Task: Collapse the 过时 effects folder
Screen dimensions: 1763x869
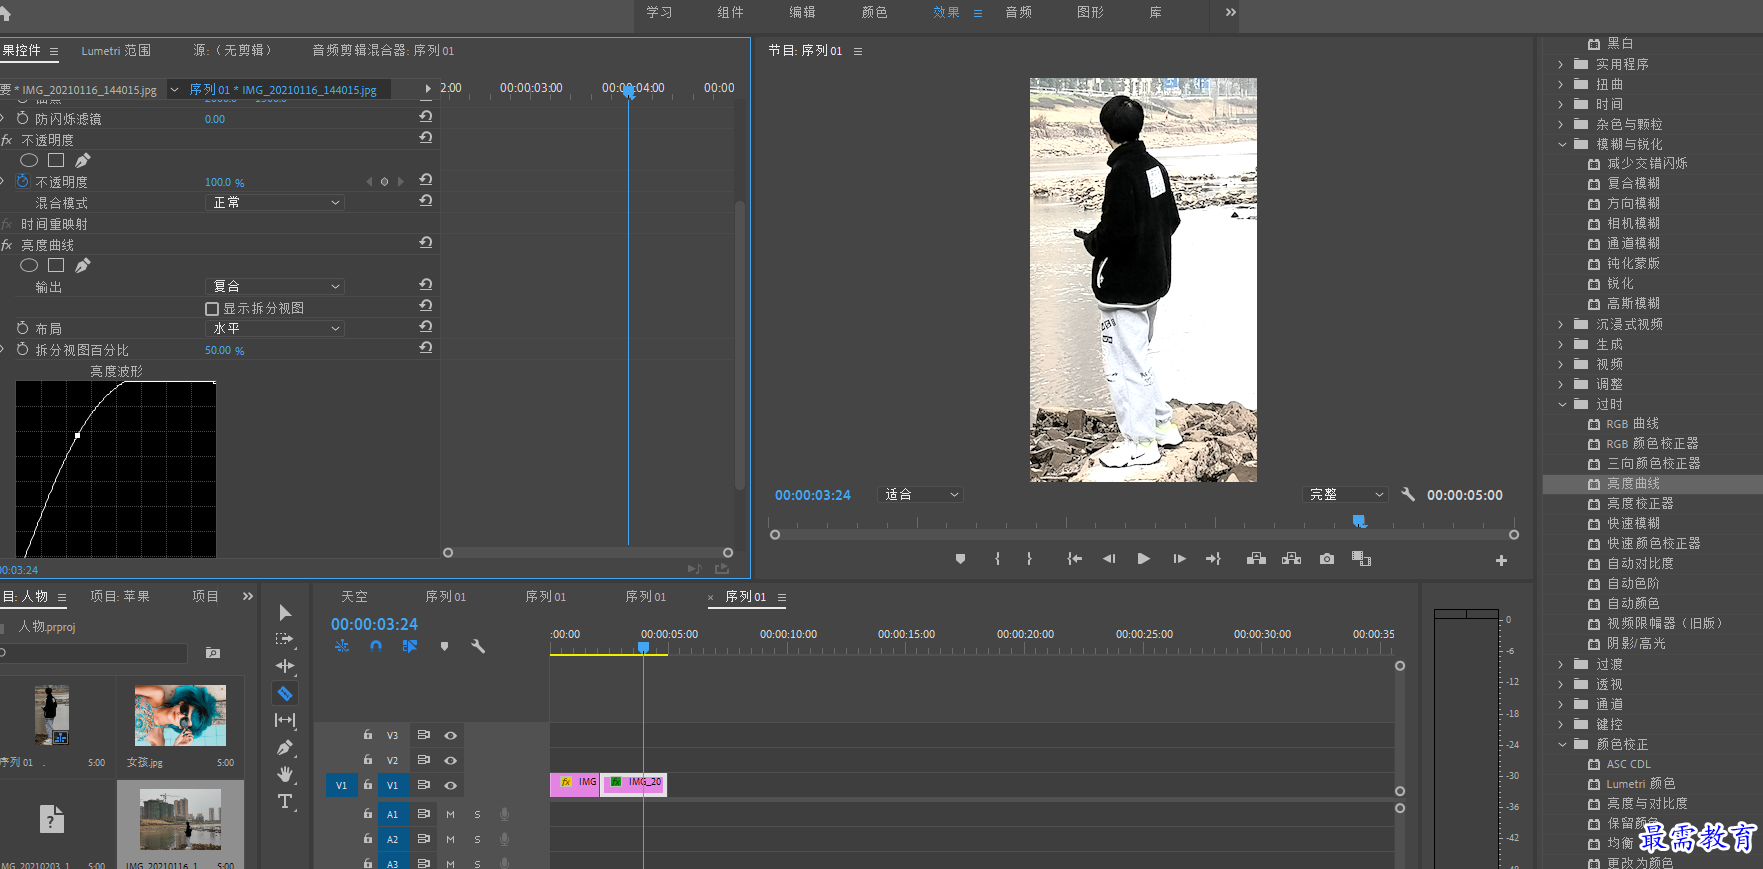Action: click(x=1562, y=404)
